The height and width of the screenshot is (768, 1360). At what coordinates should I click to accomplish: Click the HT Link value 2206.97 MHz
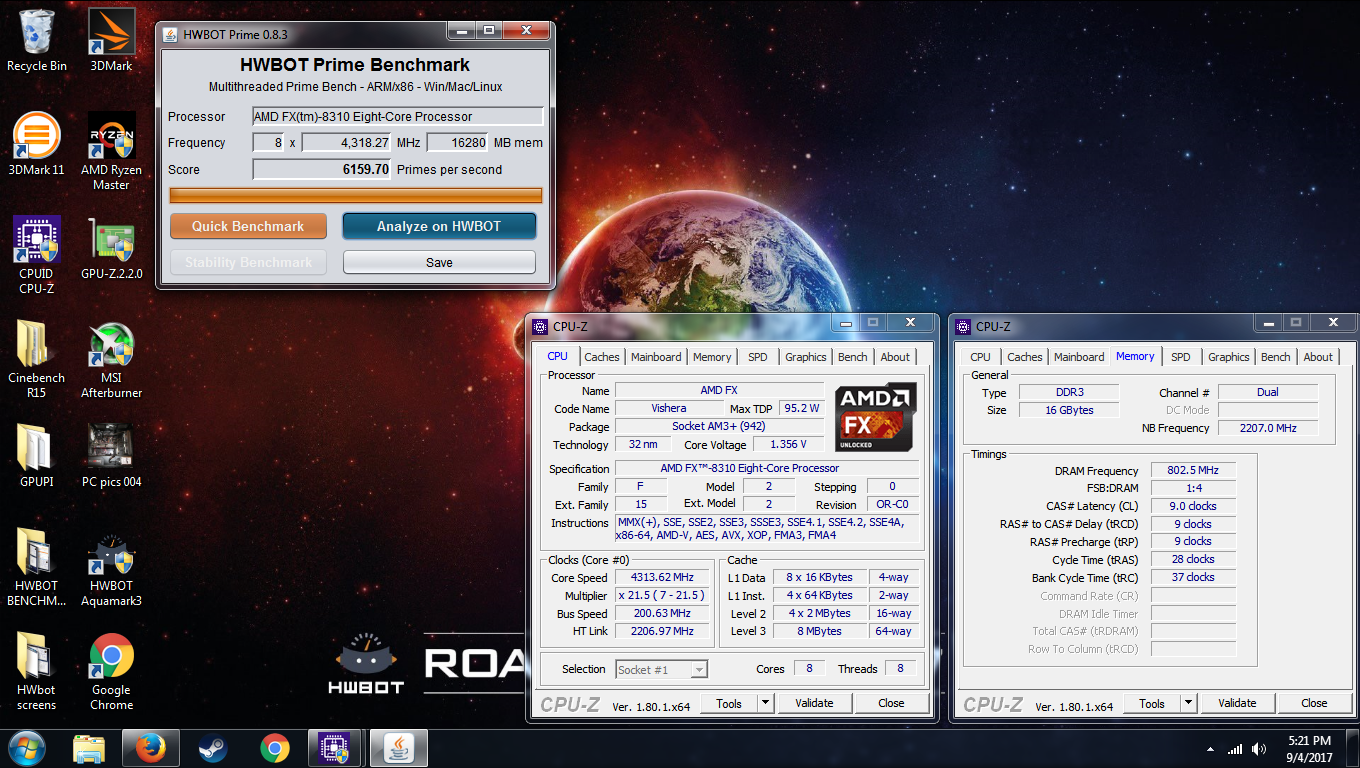click(662, 632)
